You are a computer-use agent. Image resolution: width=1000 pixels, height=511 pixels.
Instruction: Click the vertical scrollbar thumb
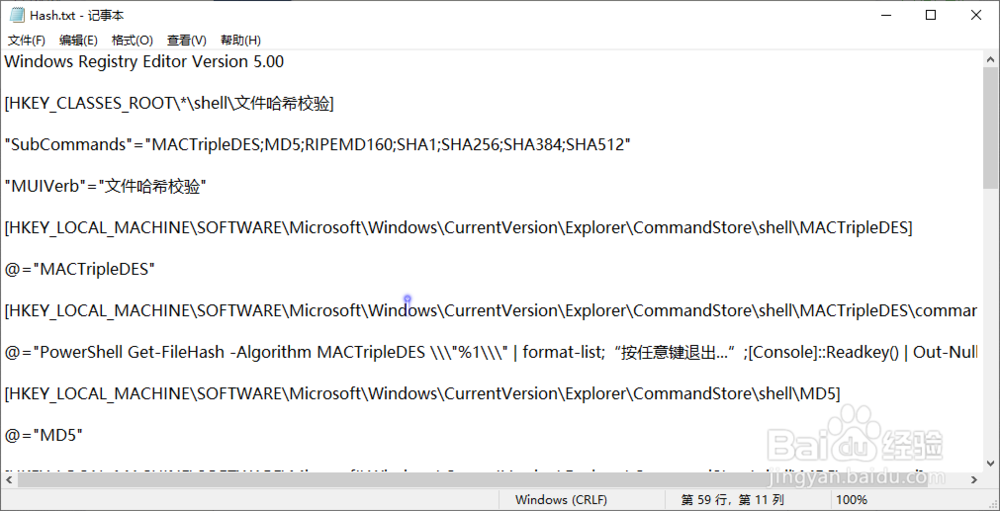pyautogui.click(x=992, y=128)
